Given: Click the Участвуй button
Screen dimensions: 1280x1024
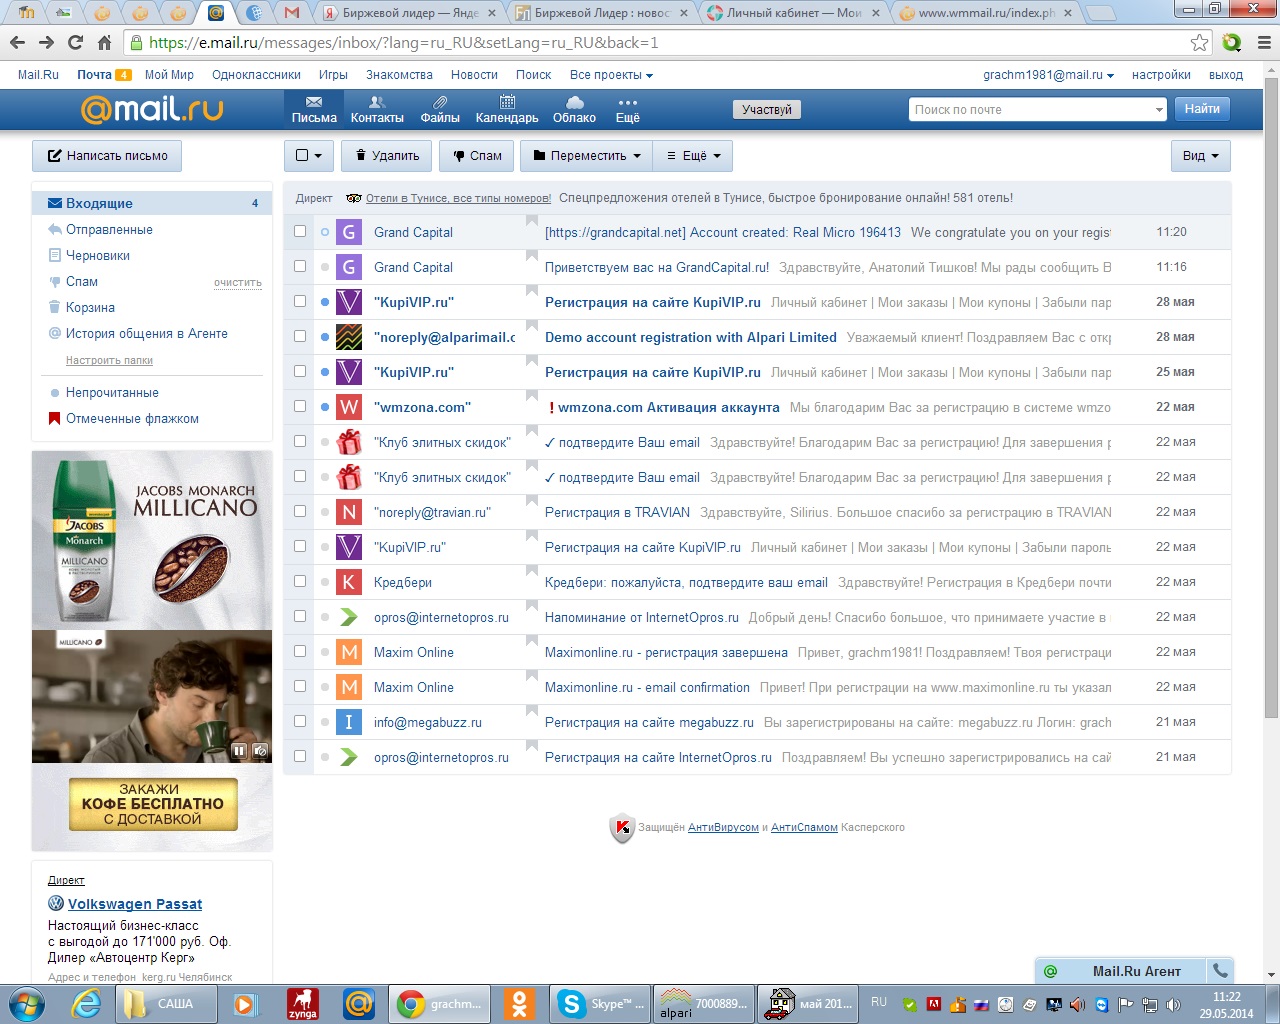Looking at the screenshot, I should pyautogui.click(x=767, y=110).
